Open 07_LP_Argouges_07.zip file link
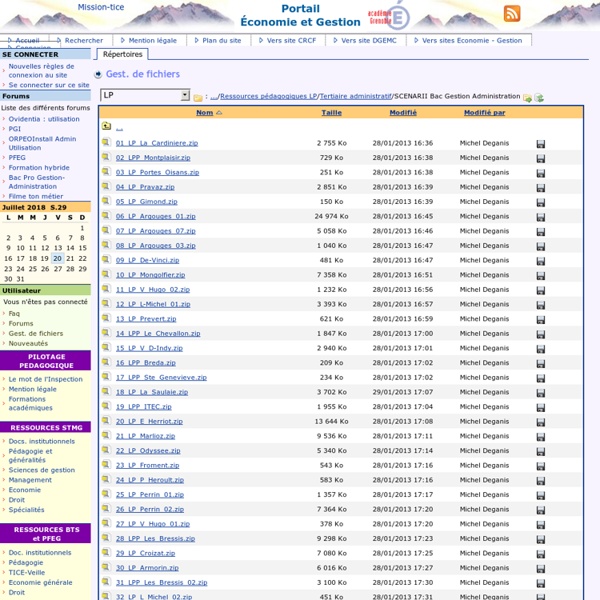This screenshot has height=600, width=600. pyautogui.click(x=156, y=231)
